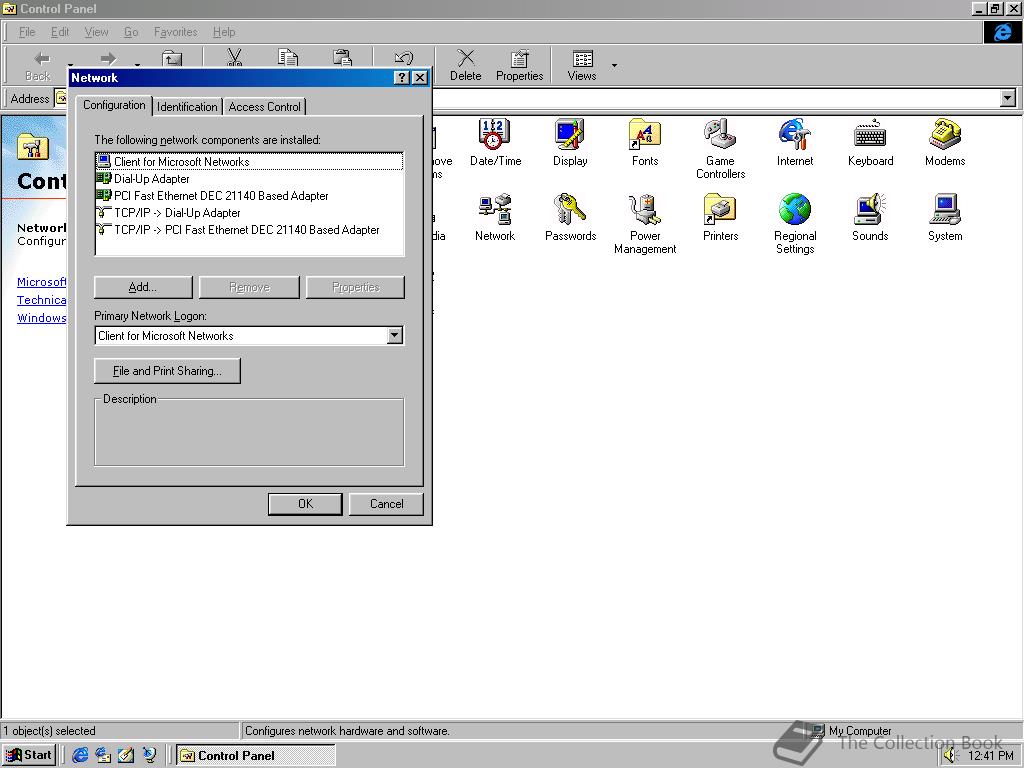Select the Configuration tab

click(x=114, y=105)
